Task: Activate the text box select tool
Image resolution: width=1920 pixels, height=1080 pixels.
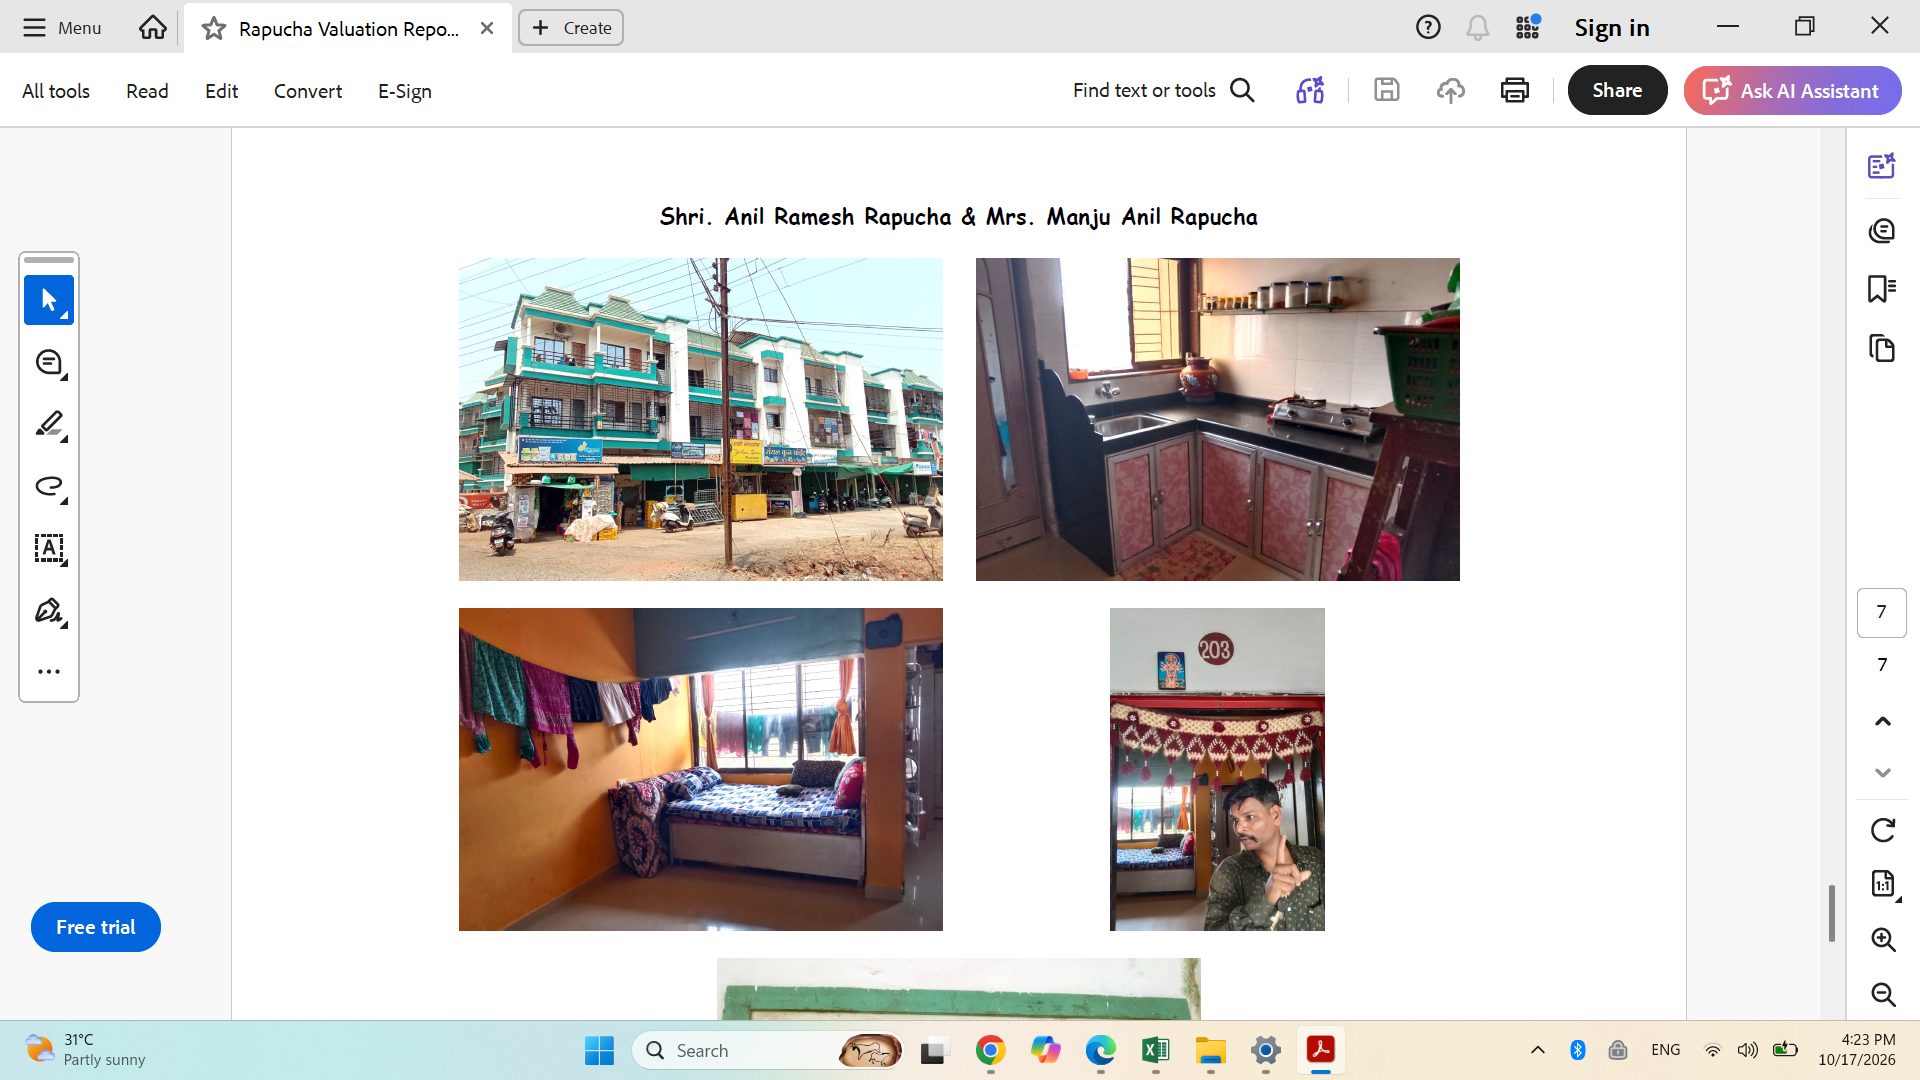Action: tap(49, 549)
